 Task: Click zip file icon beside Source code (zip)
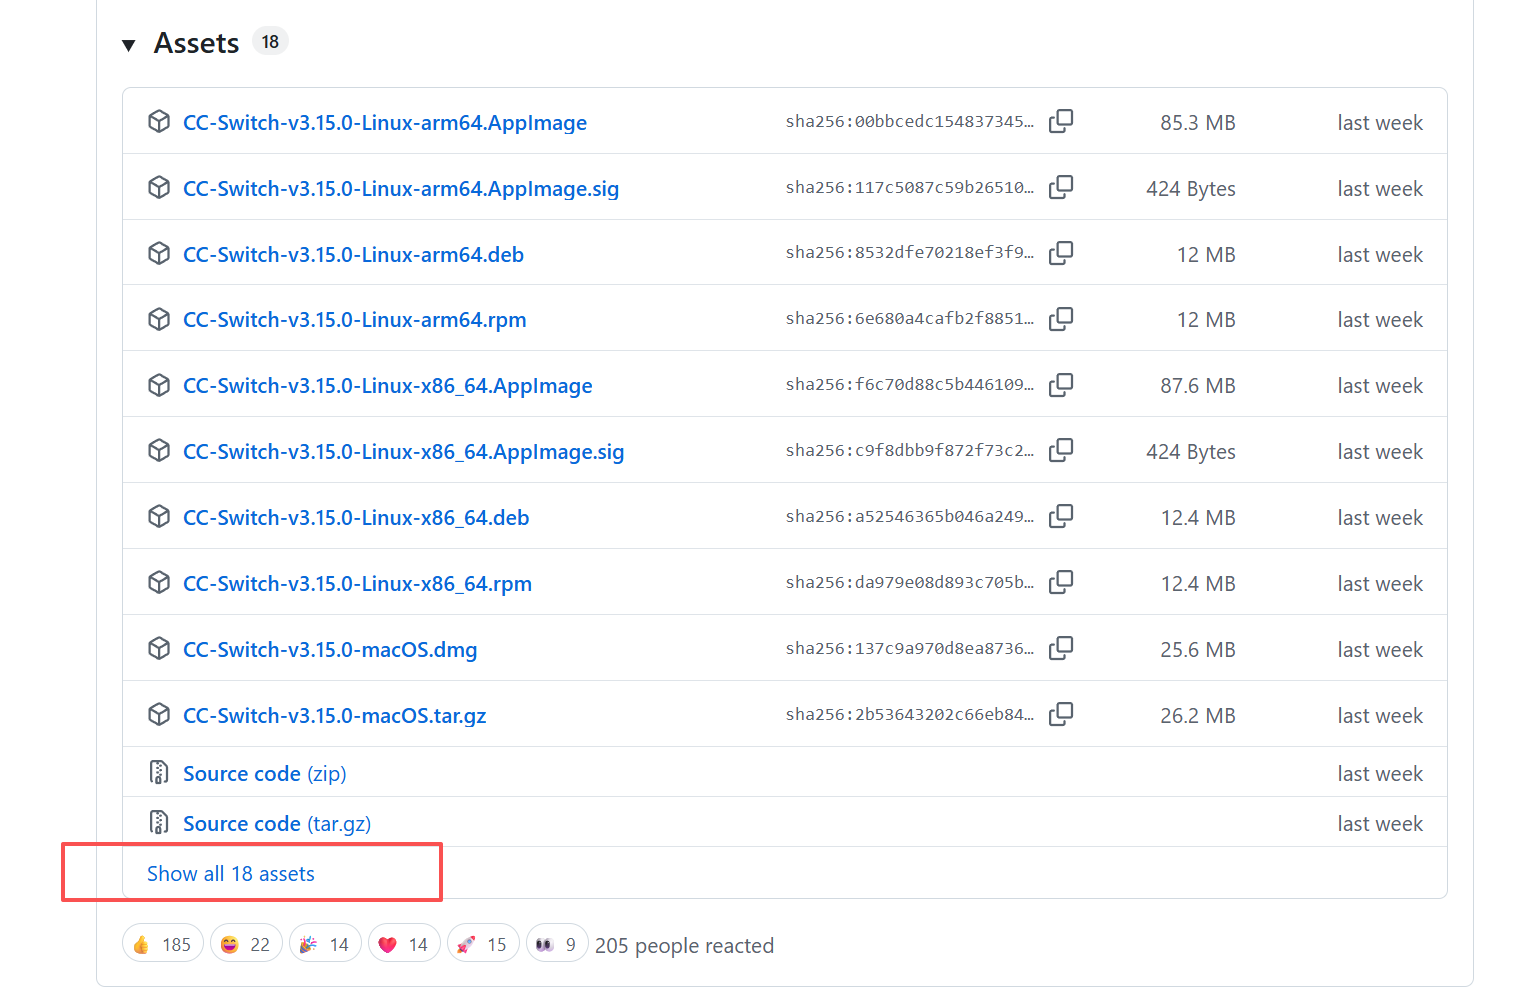159,772
